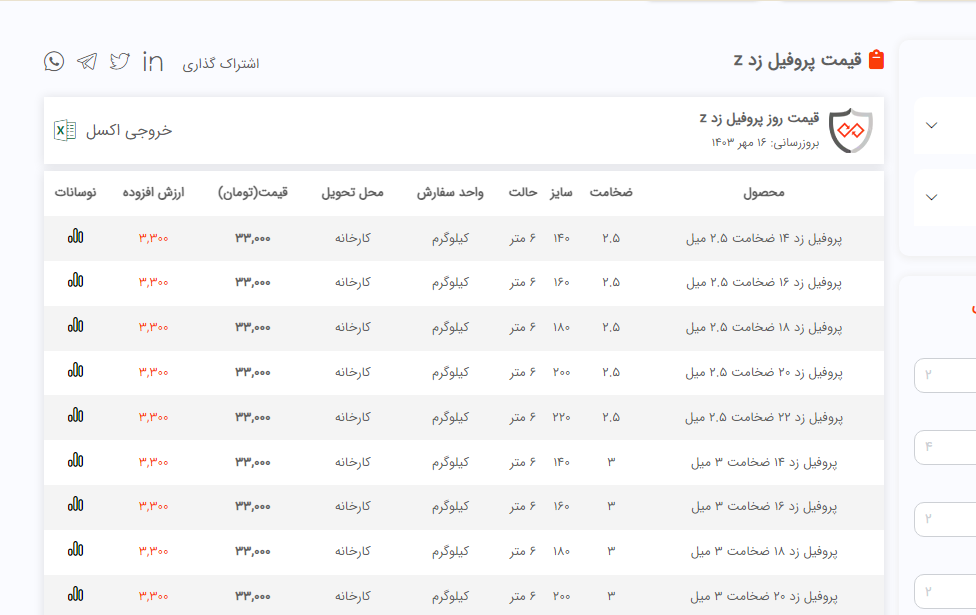The image size is (976, 615).
Task: Open price chart icon for پروفیل زد ۱۴ ضخامت ۲.۵ میل
Action: (76, 237)
